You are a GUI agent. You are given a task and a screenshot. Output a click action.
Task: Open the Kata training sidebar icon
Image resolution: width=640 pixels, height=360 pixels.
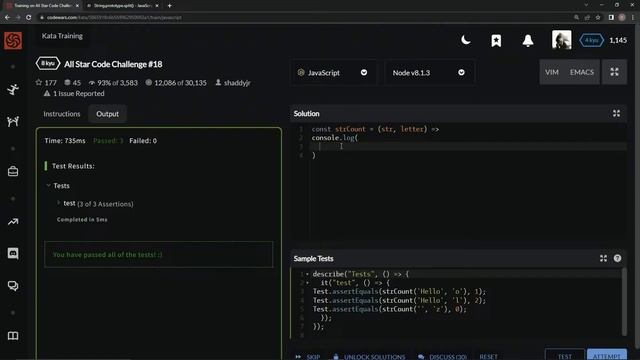coord(13,89)
